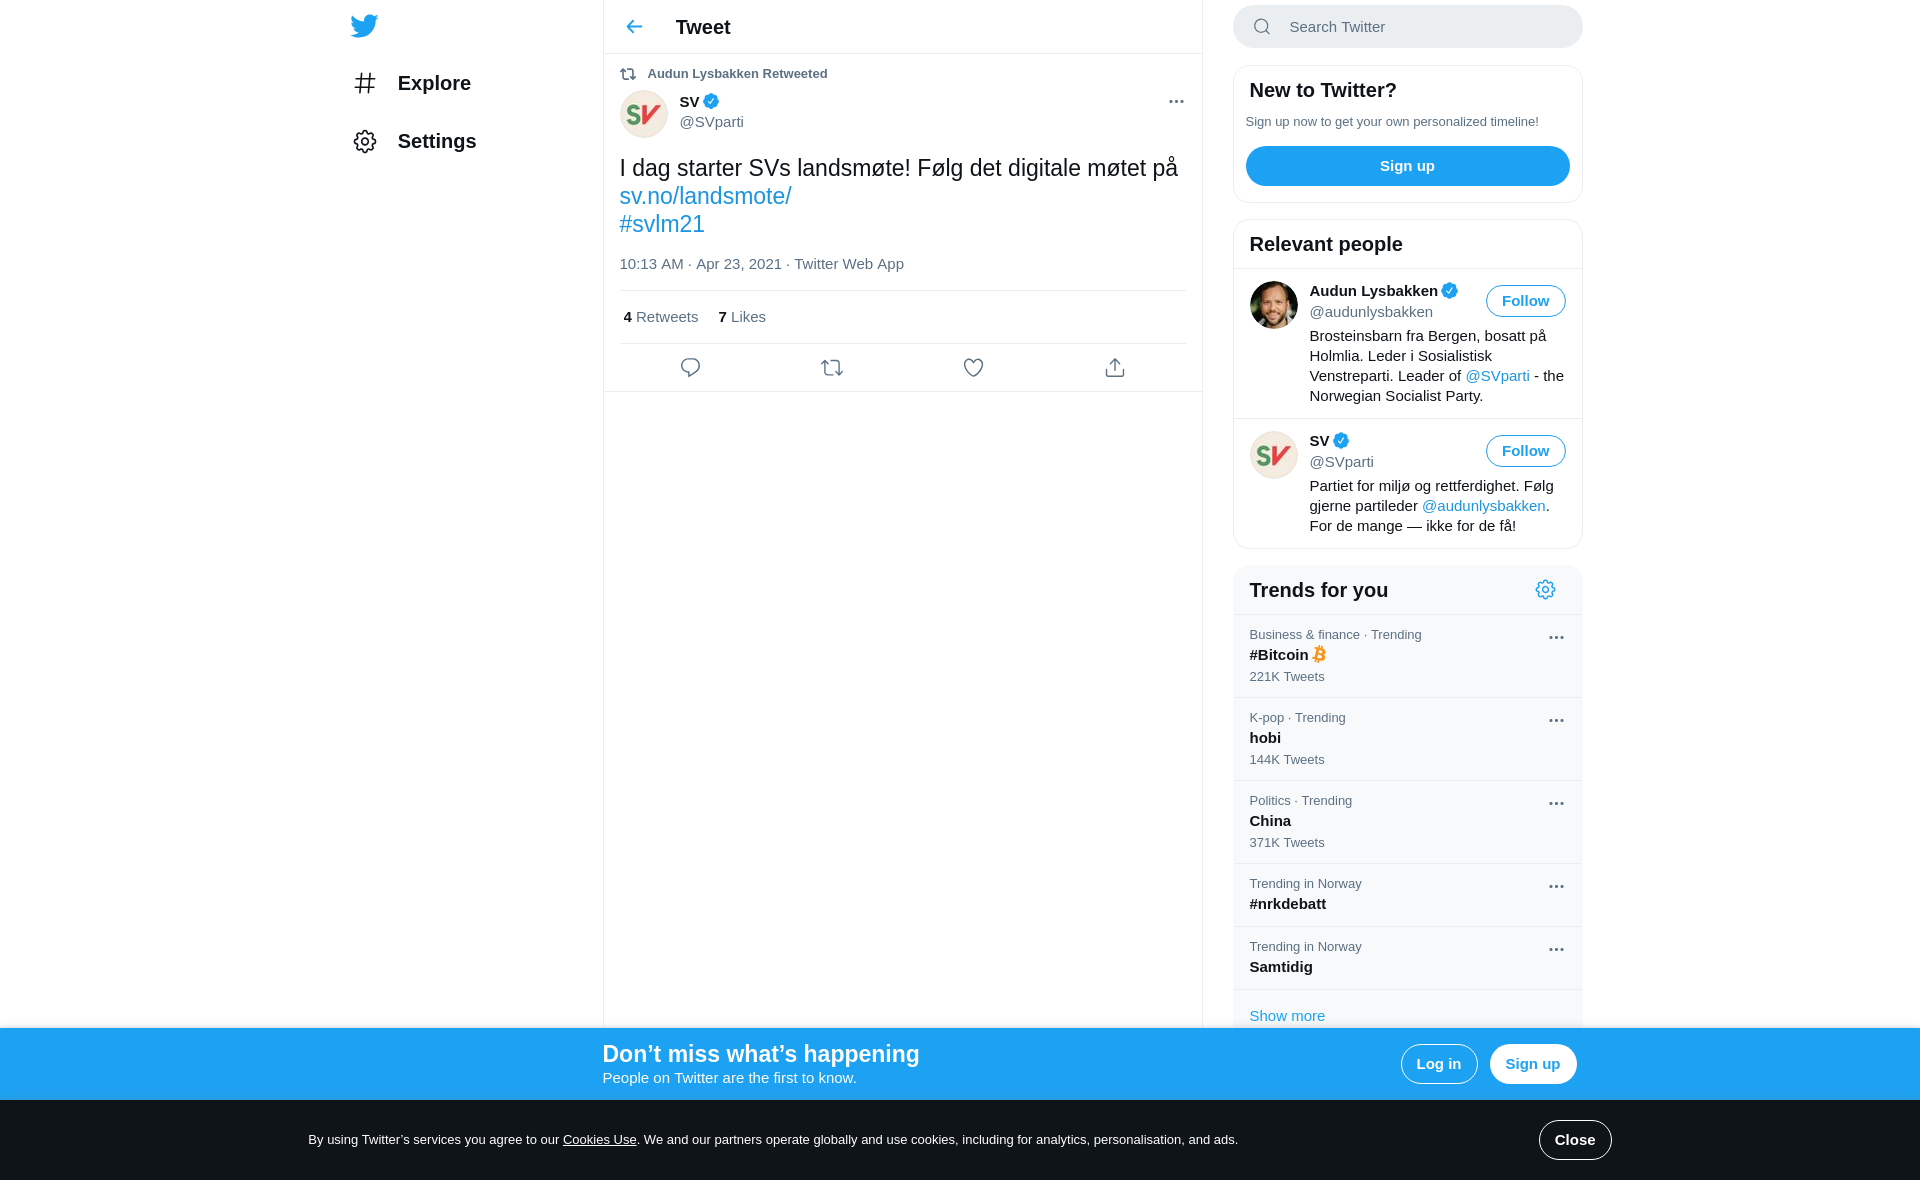The image size is (1920, 1180).
Task: Click the Explore hashtag icon
Action: click(365, 83)
